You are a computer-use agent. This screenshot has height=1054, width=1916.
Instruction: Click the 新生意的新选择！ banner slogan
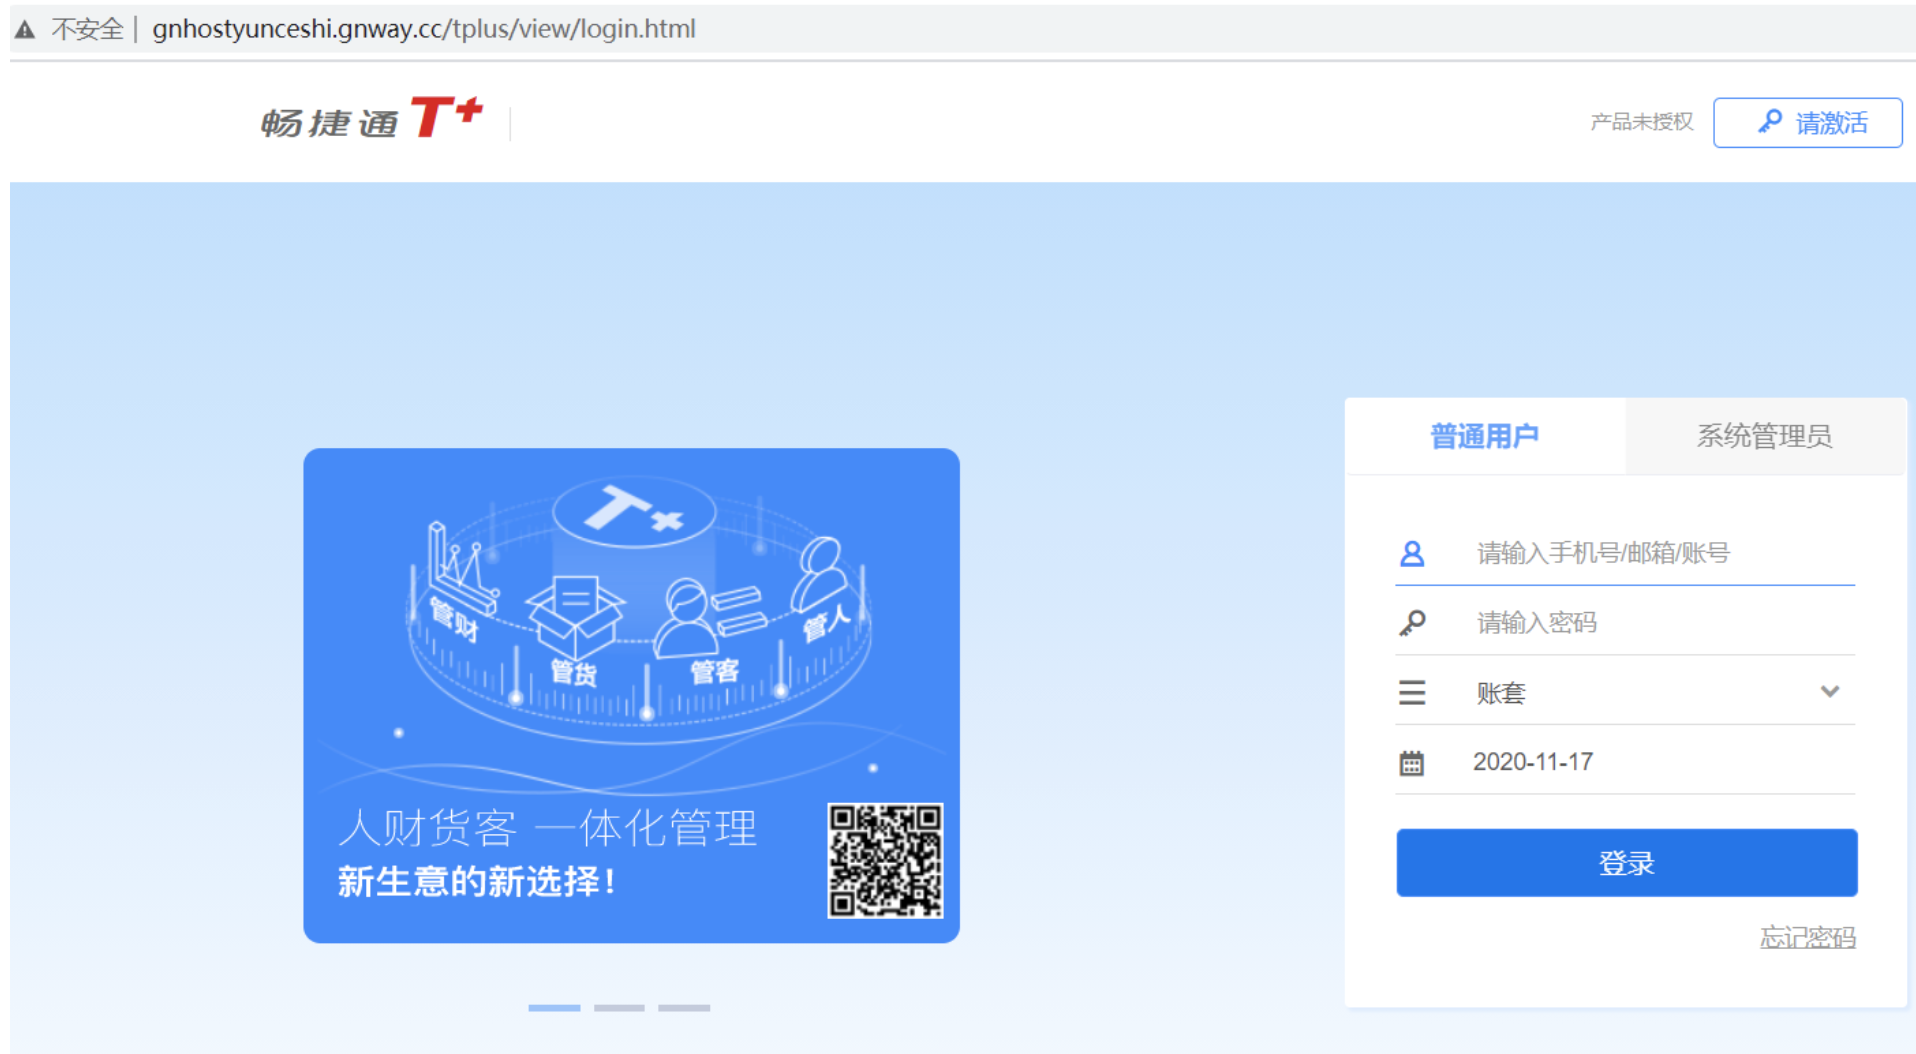(x=477, y=881)
